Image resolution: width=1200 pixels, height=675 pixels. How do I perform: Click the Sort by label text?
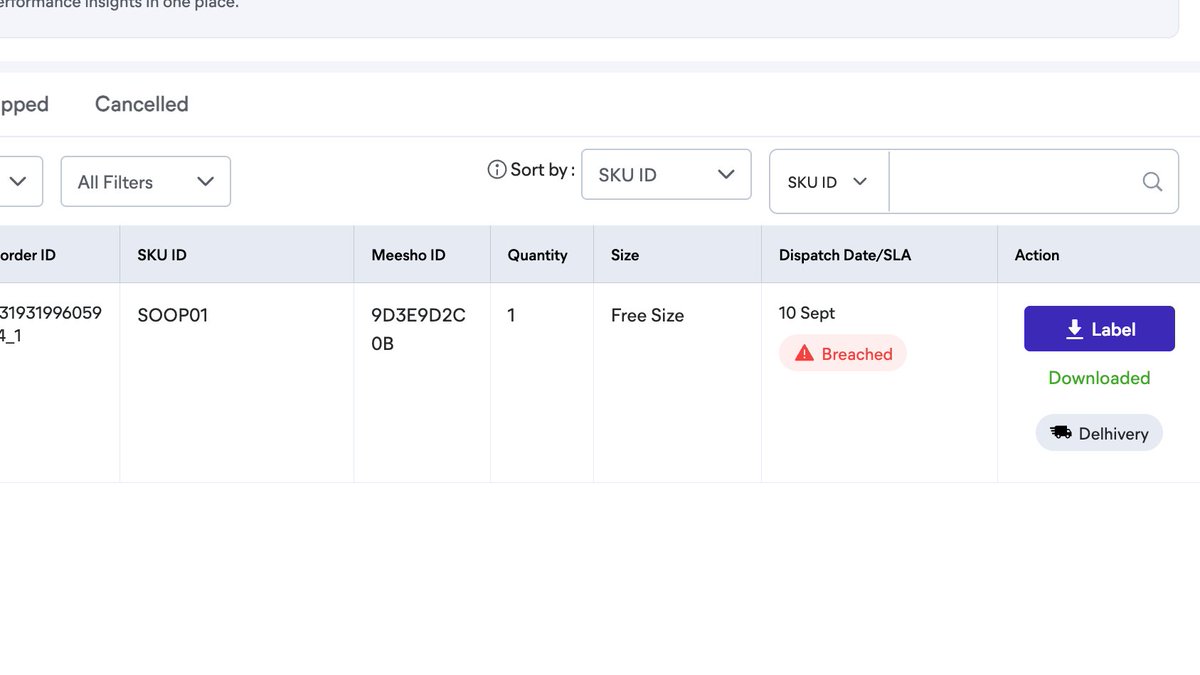pyautogui.click(x=542, y=170)
